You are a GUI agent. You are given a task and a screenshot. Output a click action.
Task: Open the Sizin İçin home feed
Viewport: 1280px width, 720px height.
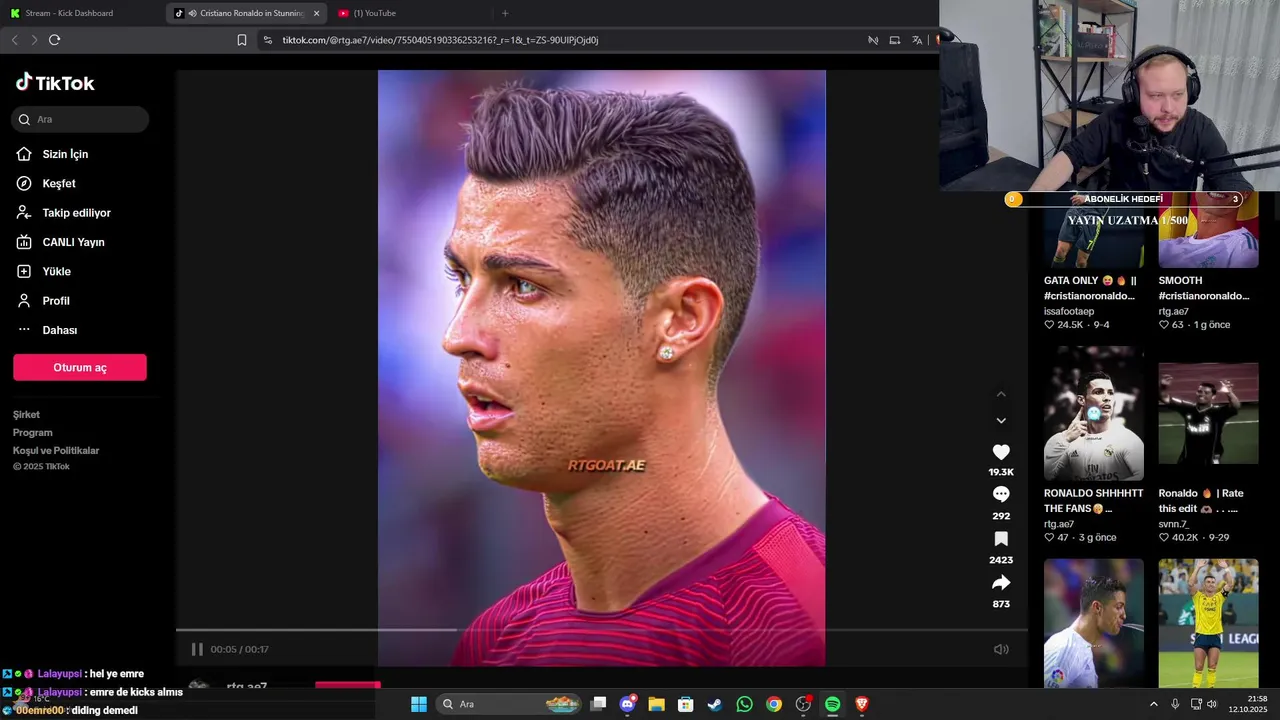65,154
